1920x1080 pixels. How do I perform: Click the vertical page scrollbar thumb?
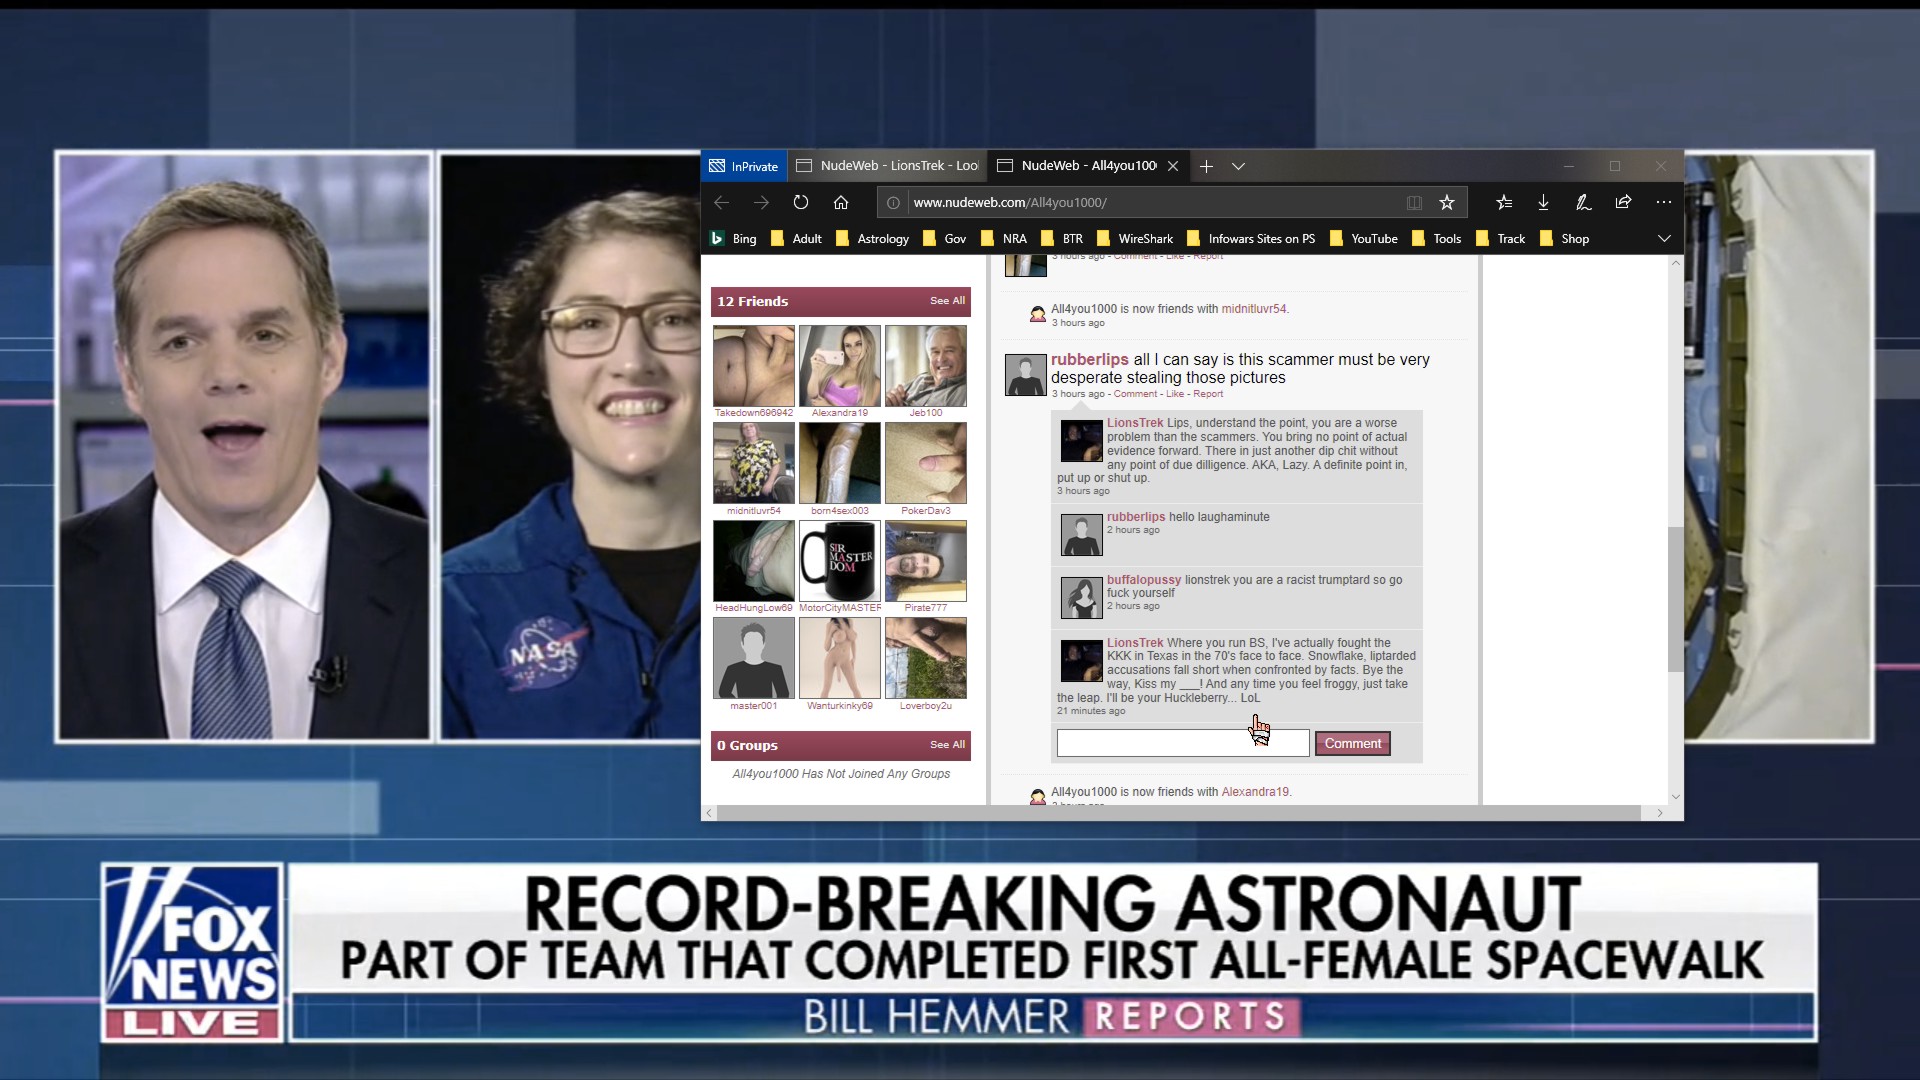click(1675, 600)
